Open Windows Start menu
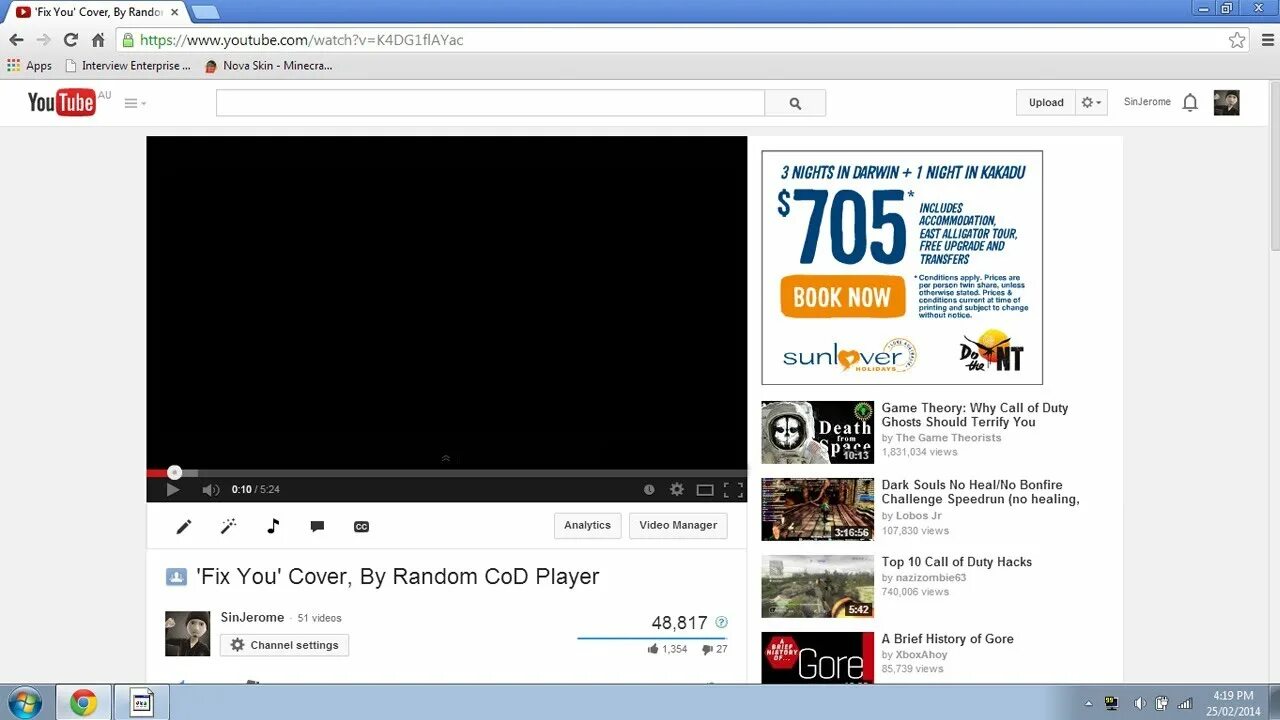 click(24, 703)
